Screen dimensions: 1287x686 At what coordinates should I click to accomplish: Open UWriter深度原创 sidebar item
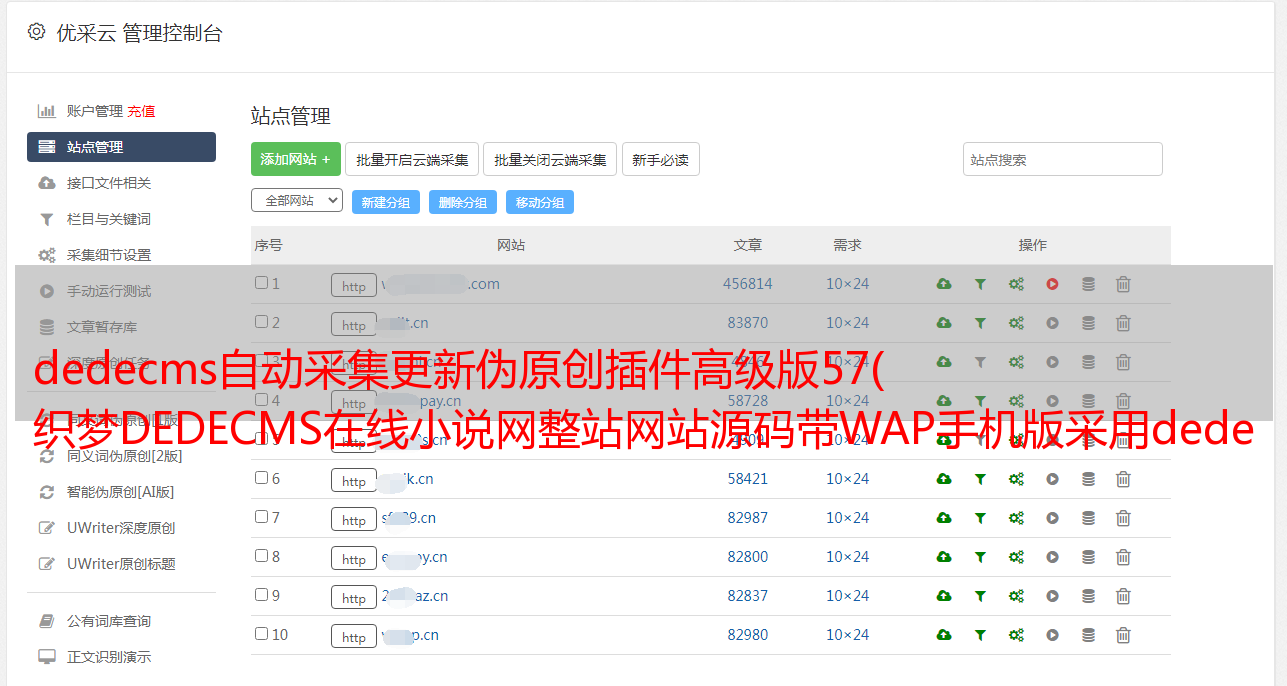click(121, 528)
